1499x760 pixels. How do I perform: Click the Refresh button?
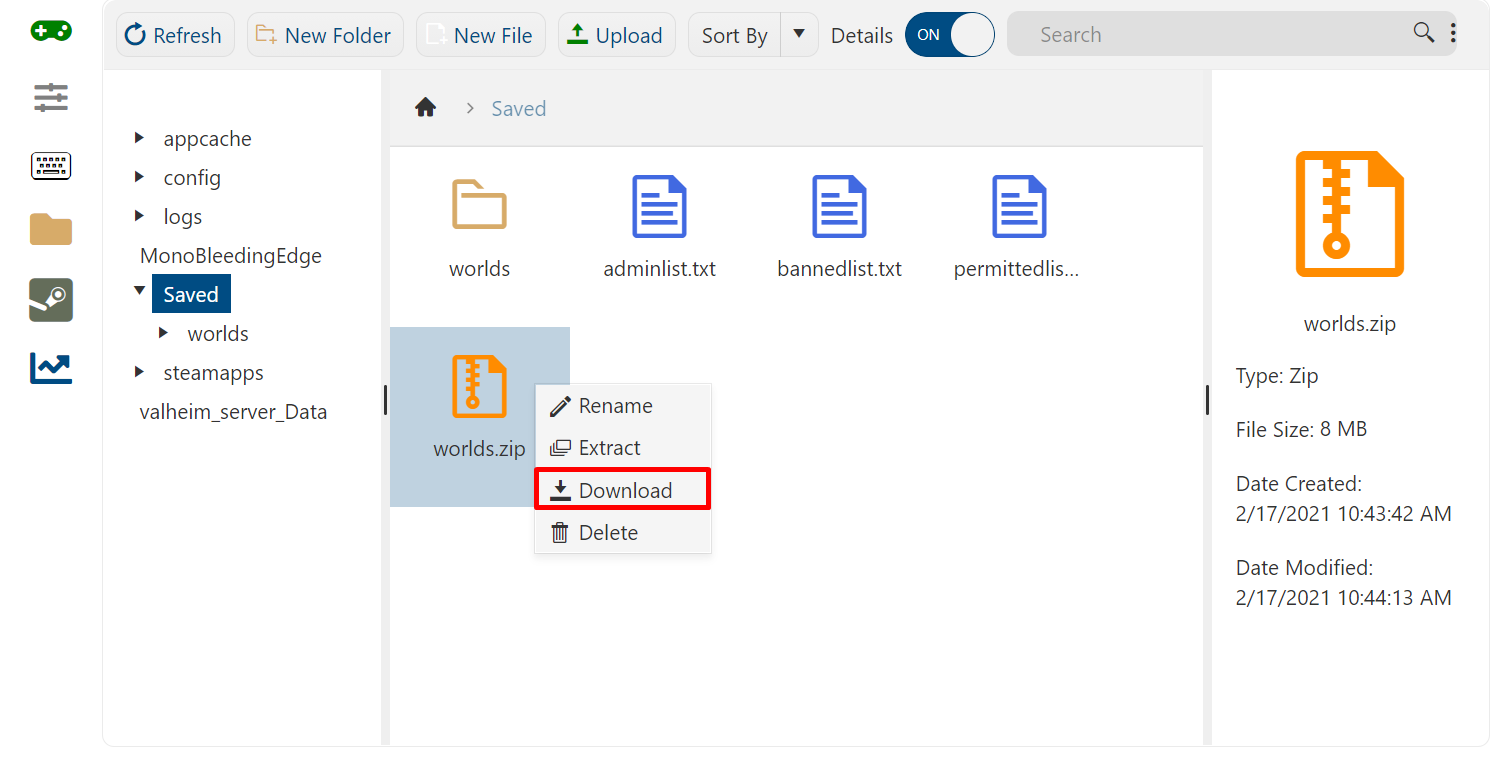pos(175,35)
